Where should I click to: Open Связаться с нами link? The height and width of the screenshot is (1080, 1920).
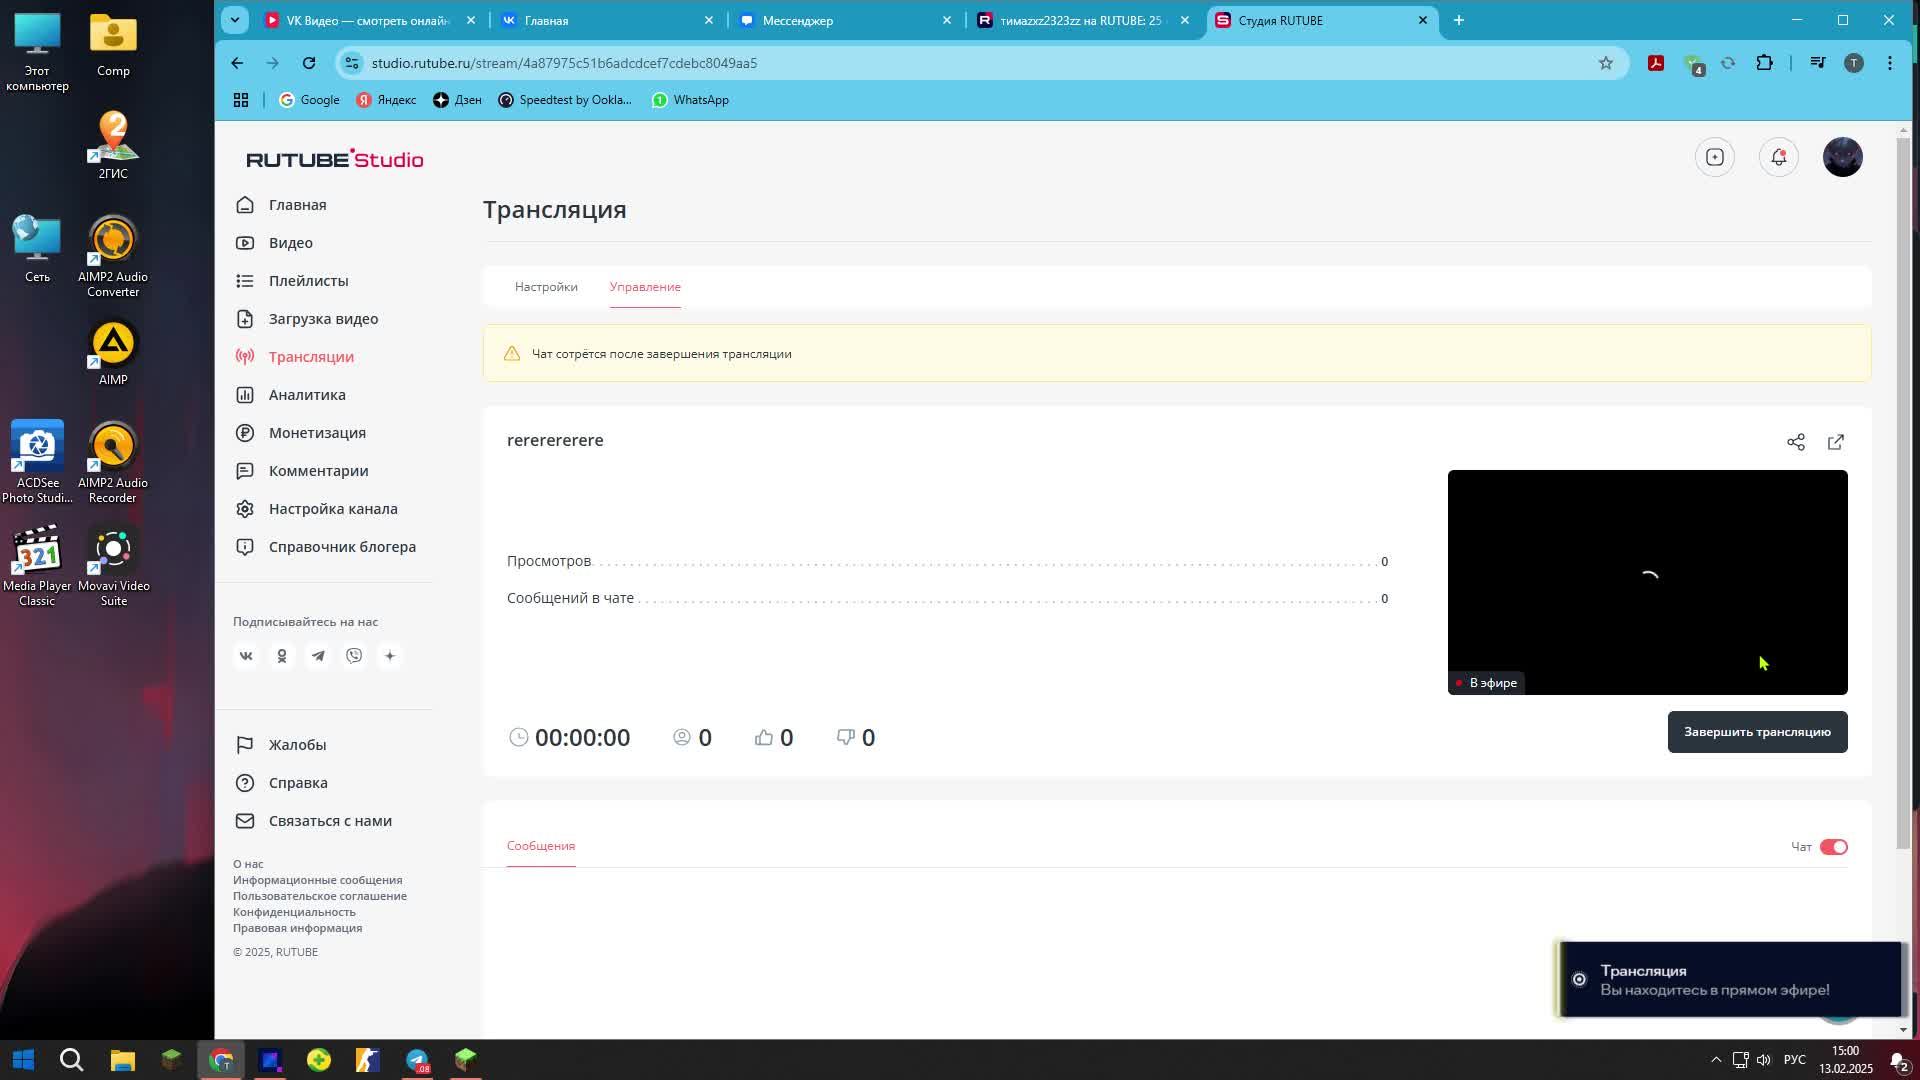pyautogui.click(x=330, y=821)
